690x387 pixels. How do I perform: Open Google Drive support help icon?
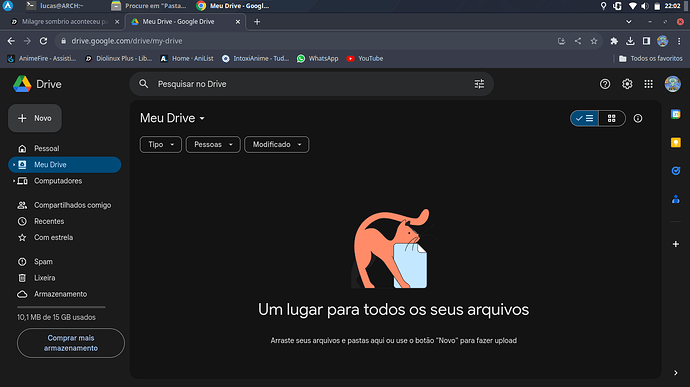click(605, 84)
